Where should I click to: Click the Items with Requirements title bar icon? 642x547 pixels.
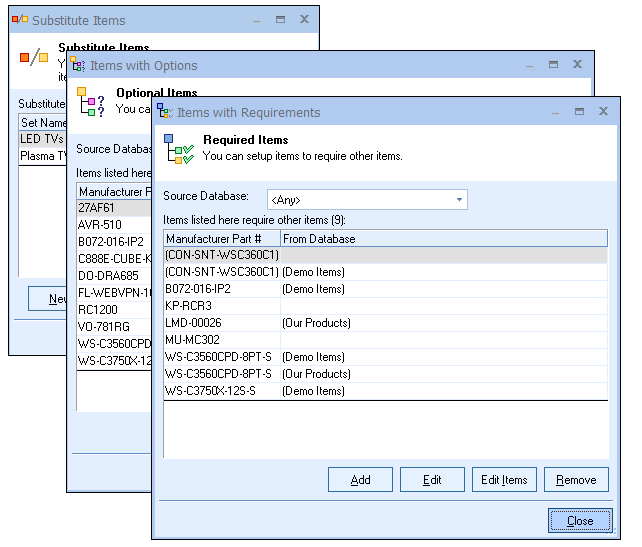pos(164,112)
